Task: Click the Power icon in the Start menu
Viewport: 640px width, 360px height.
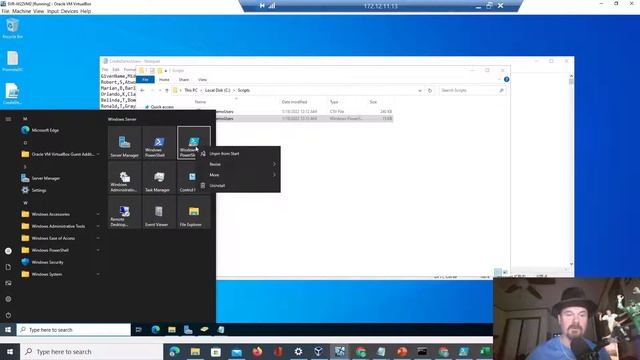Action: (x=8, y=315)
